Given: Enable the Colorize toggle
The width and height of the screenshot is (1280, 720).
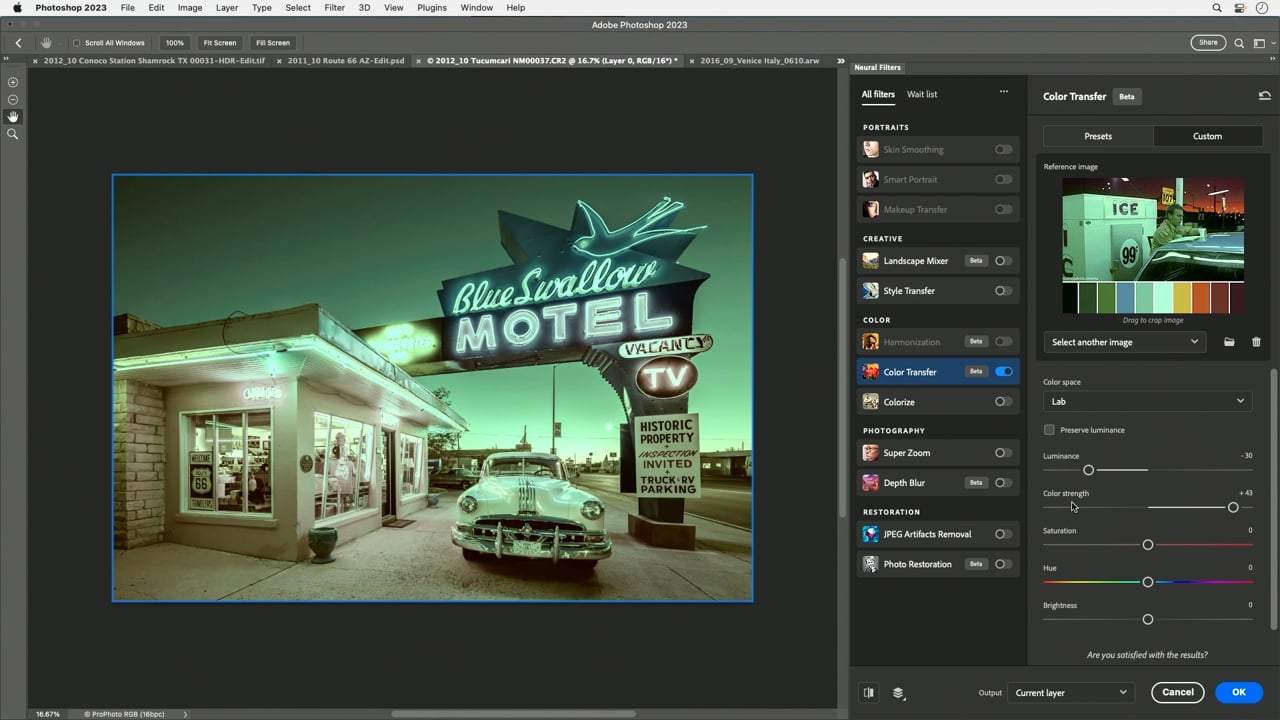Looking at the screenshot, I should click(x=1003, y=401).
